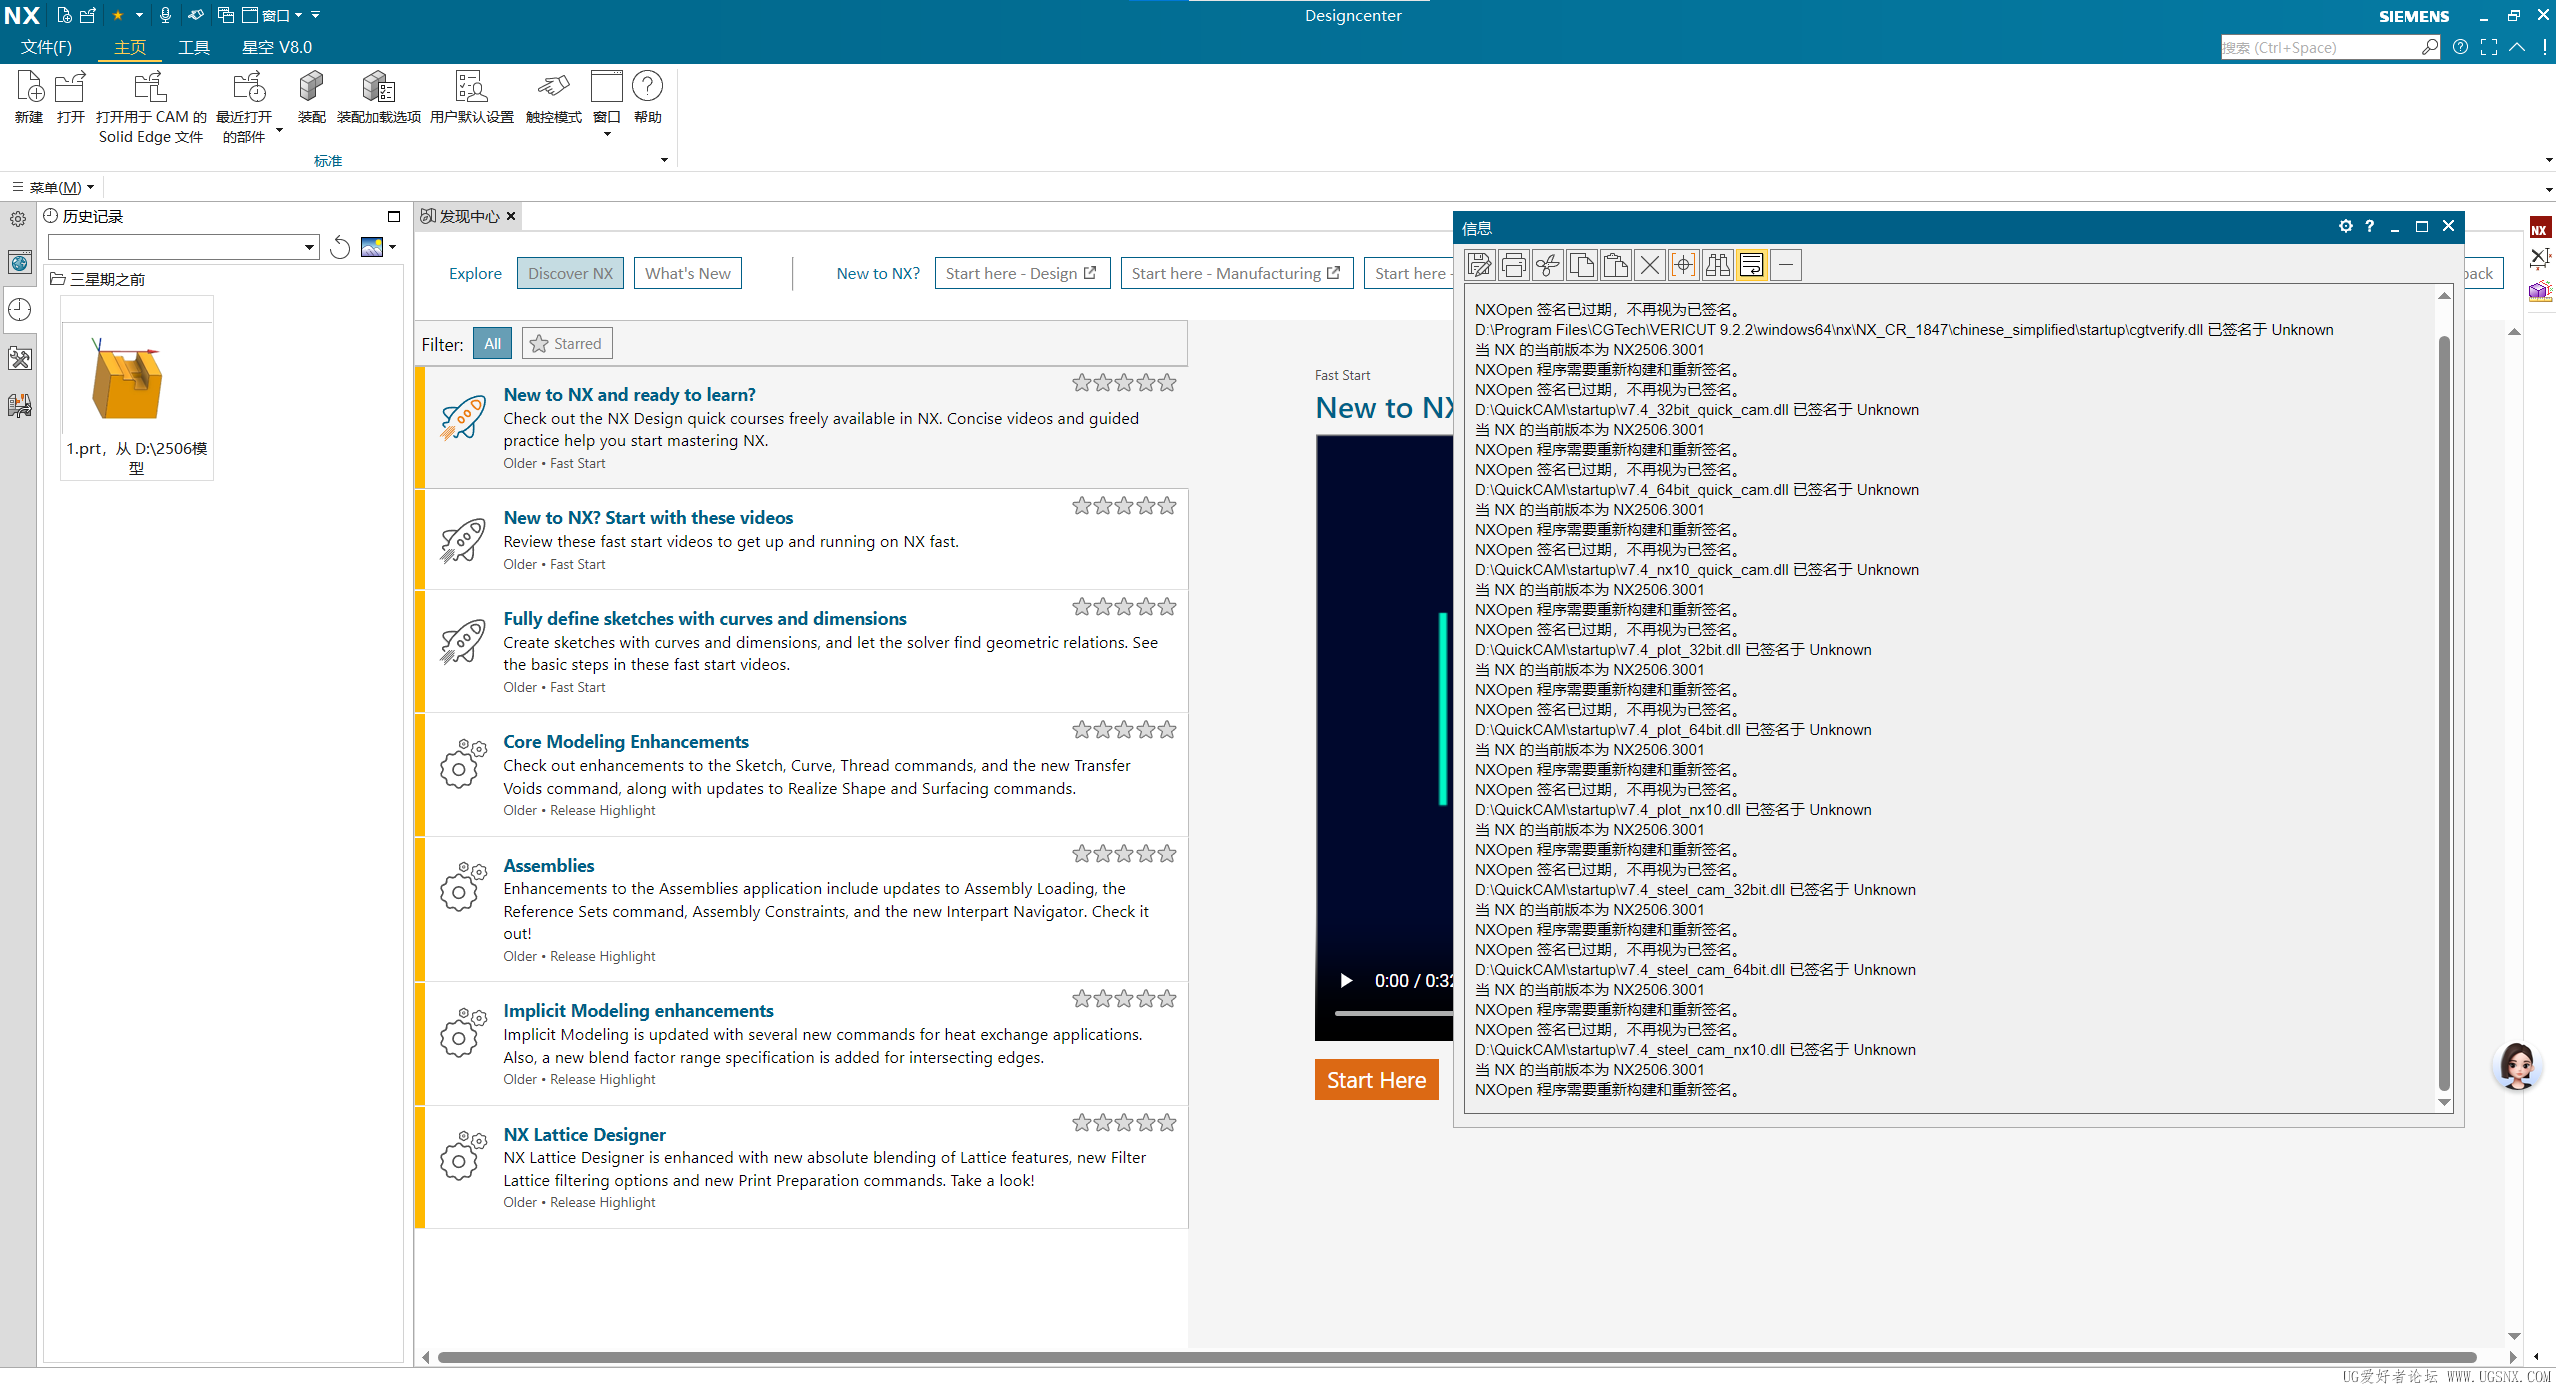The image size is (2556, 1389).
Task: Click the dash icon in 信息 toolbar
Action: [x=1786, y=265]
